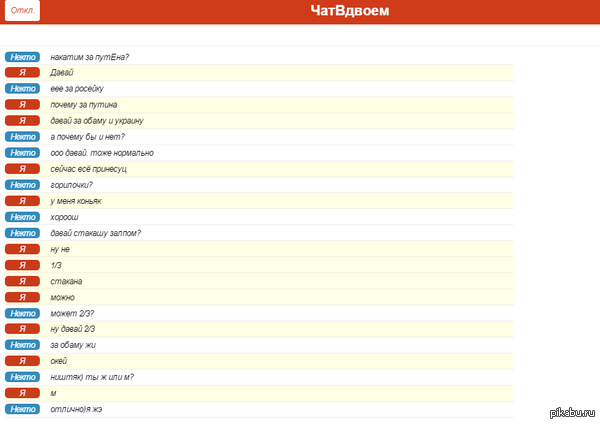This screenshot has width=600, height=424.
Task: Click the message 'сейчас всё принесуц'
Action: tap(88, 169)
